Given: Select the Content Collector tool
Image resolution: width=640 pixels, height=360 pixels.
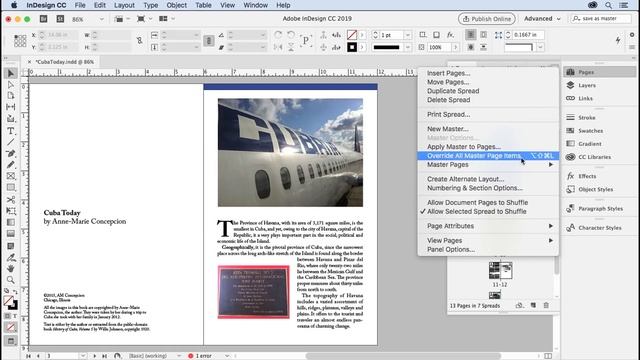Looking at the screenshot, I should (11, 119).
